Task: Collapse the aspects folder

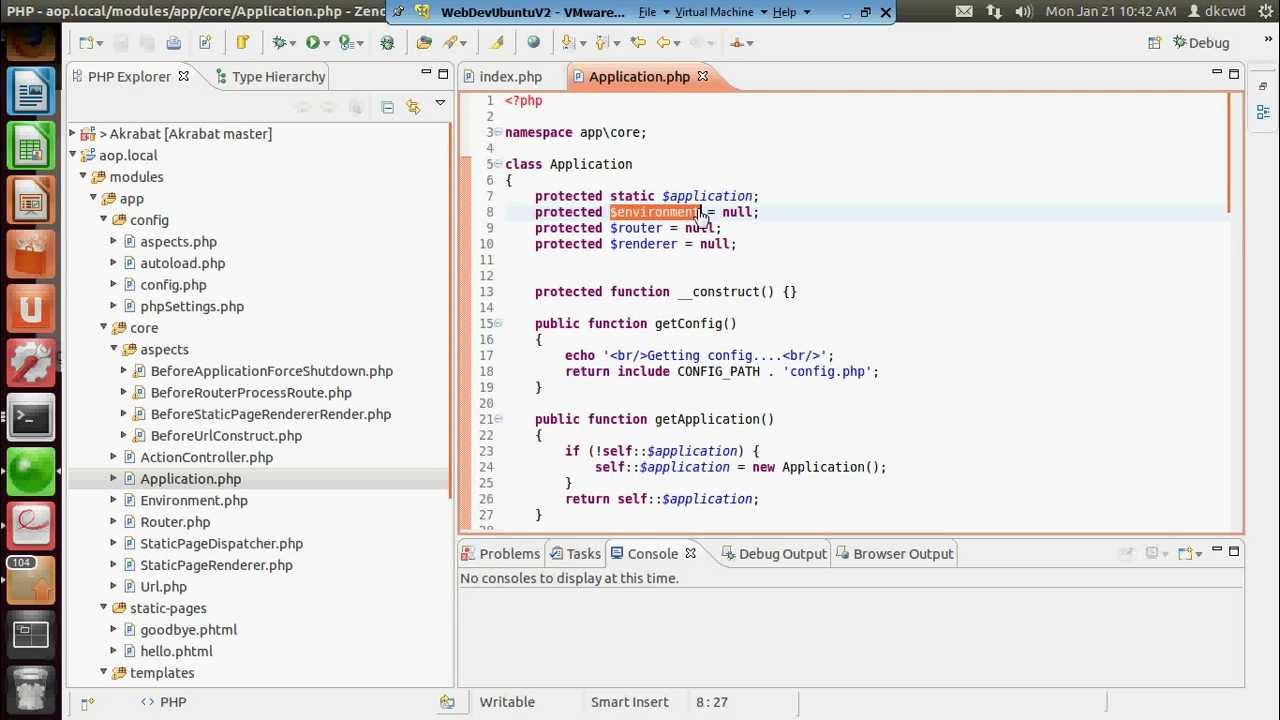Action: click(x=113, y=349)
